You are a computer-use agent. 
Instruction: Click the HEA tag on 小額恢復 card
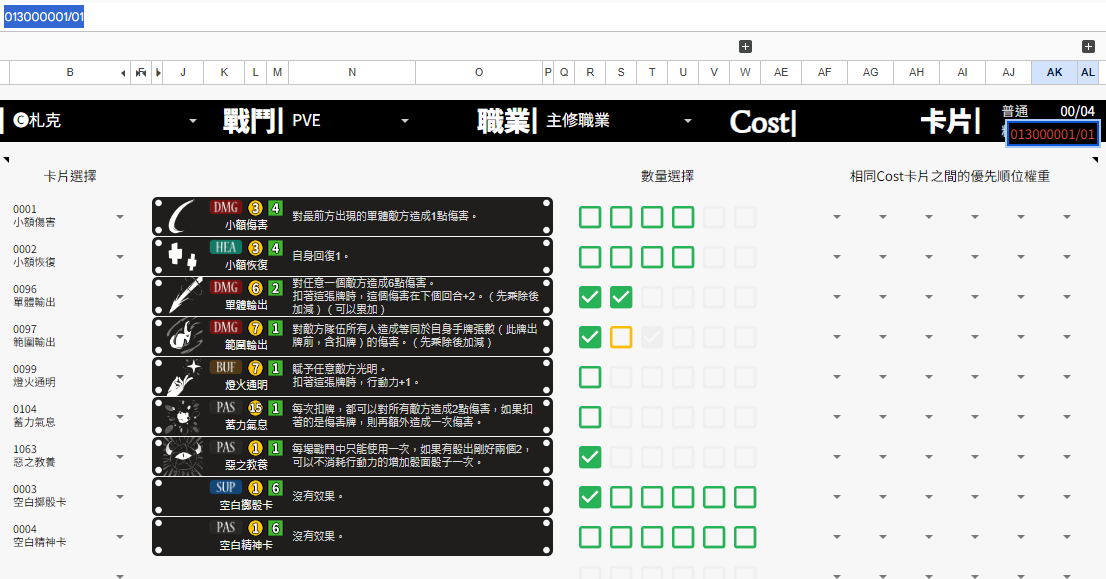click(x=226, y=248)
